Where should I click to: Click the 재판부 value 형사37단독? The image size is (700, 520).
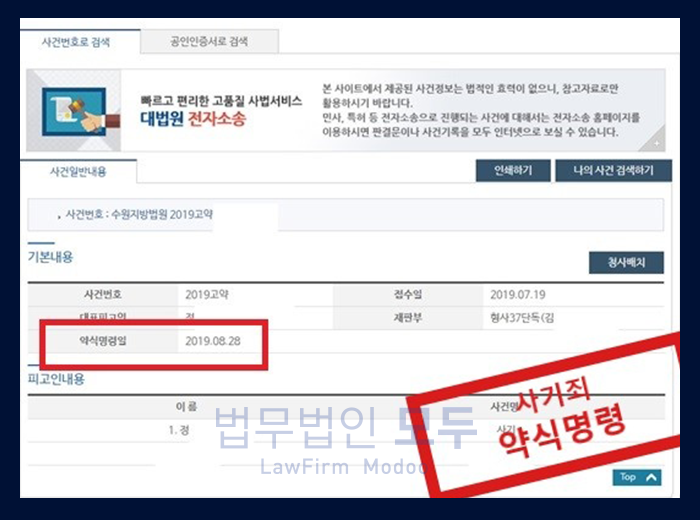530,318
